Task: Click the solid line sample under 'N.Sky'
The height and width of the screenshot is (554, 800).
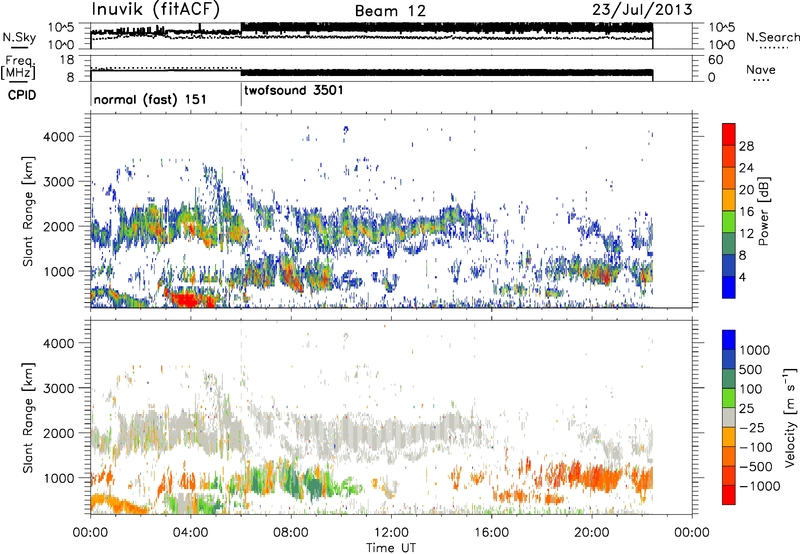Action: pos(19,47)
